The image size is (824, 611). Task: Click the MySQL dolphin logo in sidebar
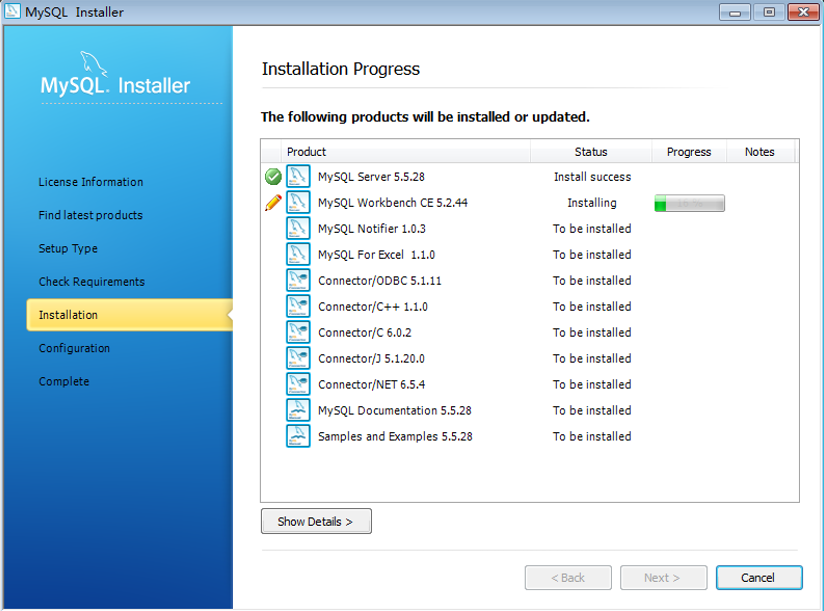pyautogui.click(x=93, y=64)
